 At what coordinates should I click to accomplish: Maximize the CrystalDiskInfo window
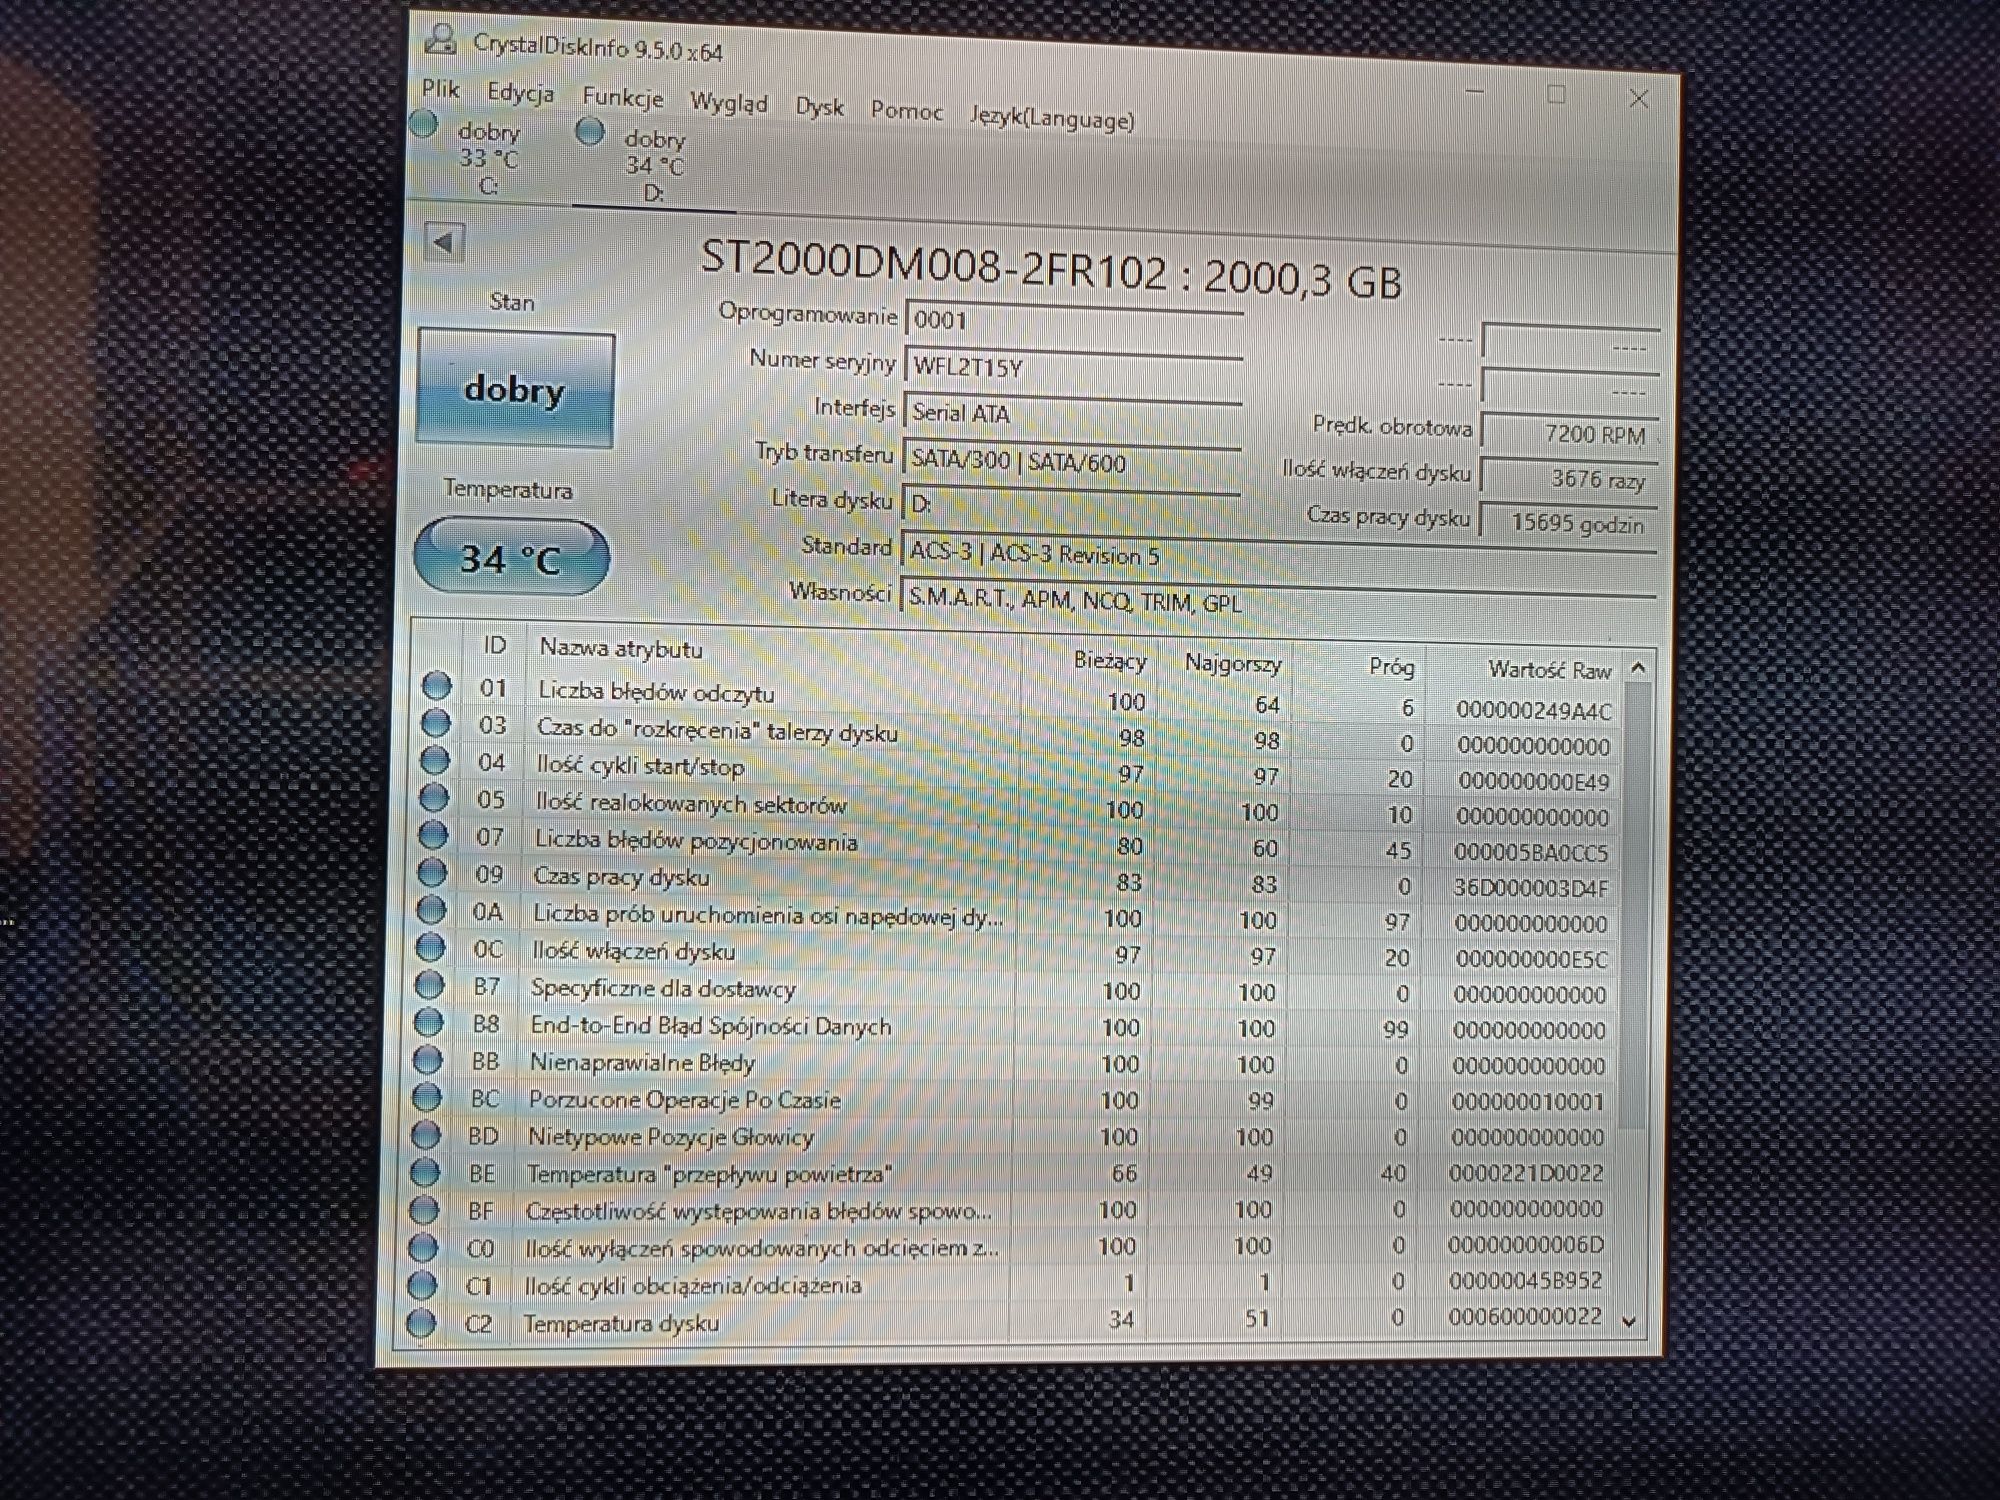[x=1556, y=94]
